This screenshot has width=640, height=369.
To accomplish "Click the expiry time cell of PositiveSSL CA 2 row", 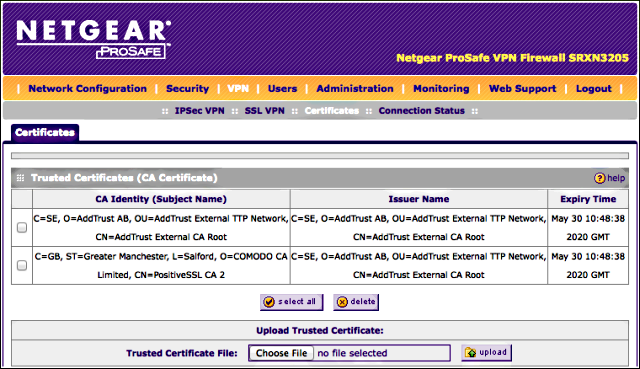I will coord(588,266).
